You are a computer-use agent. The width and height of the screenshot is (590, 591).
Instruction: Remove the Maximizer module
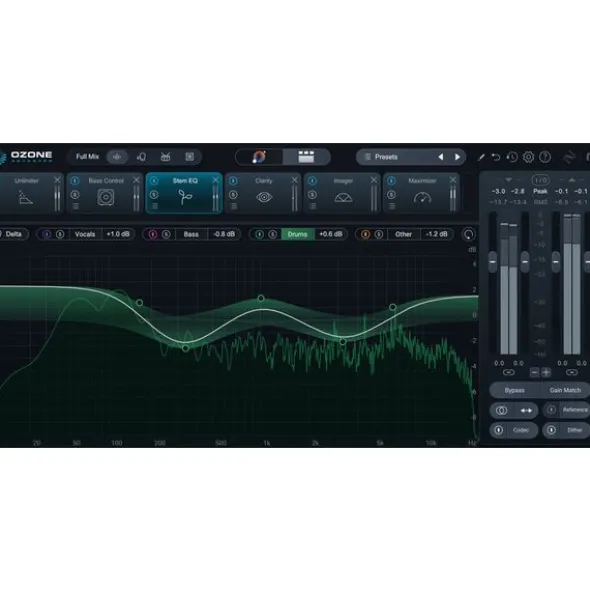click(453, 180)
